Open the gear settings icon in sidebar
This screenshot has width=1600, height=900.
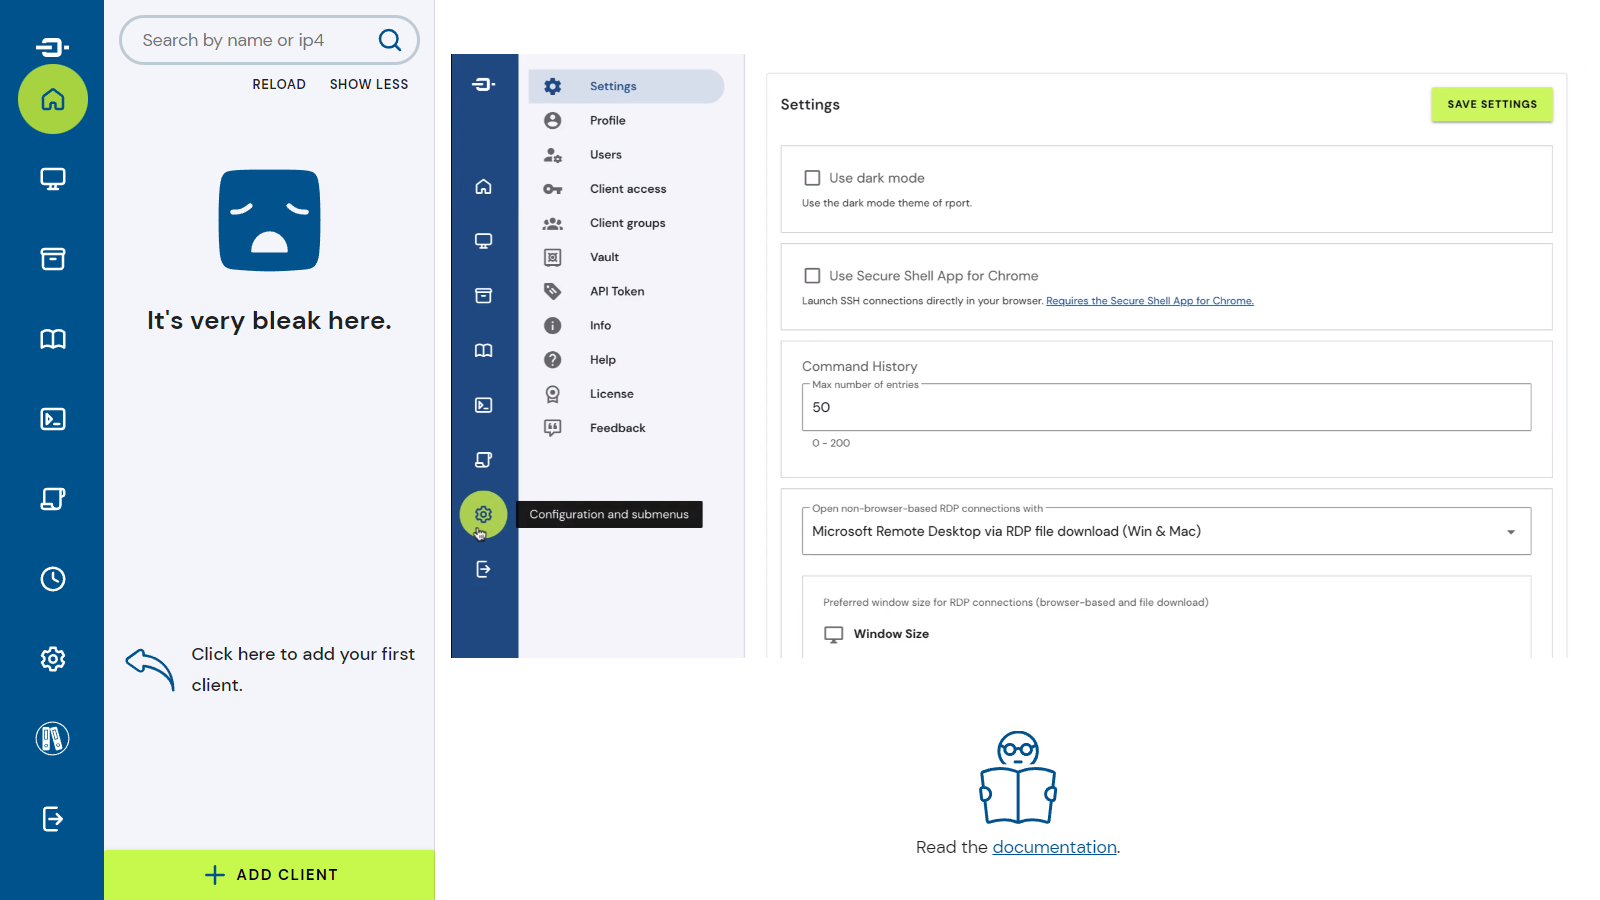(x=53, y=659)
